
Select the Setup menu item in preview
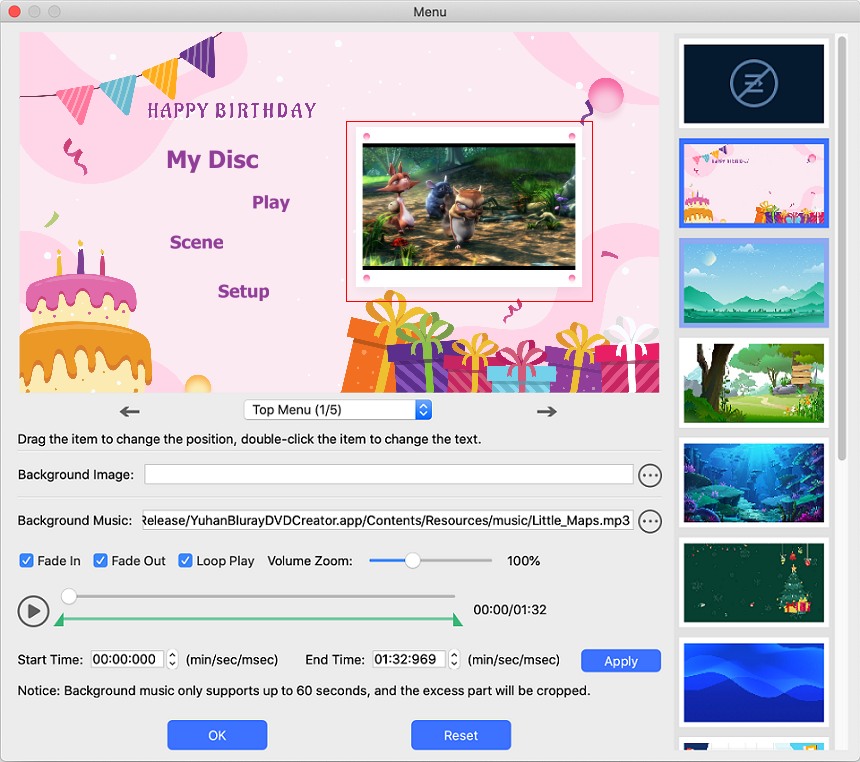click(x=244, y=291)
